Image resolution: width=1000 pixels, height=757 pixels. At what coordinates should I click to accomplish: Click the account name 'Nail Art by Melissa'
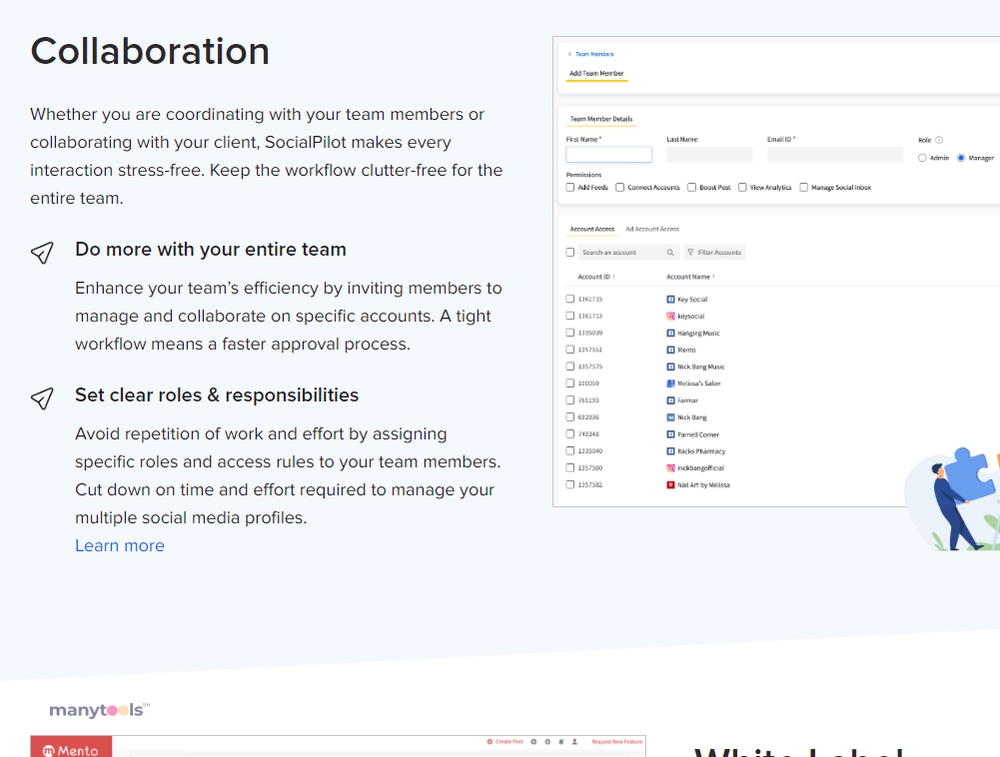tap(703, 485)
